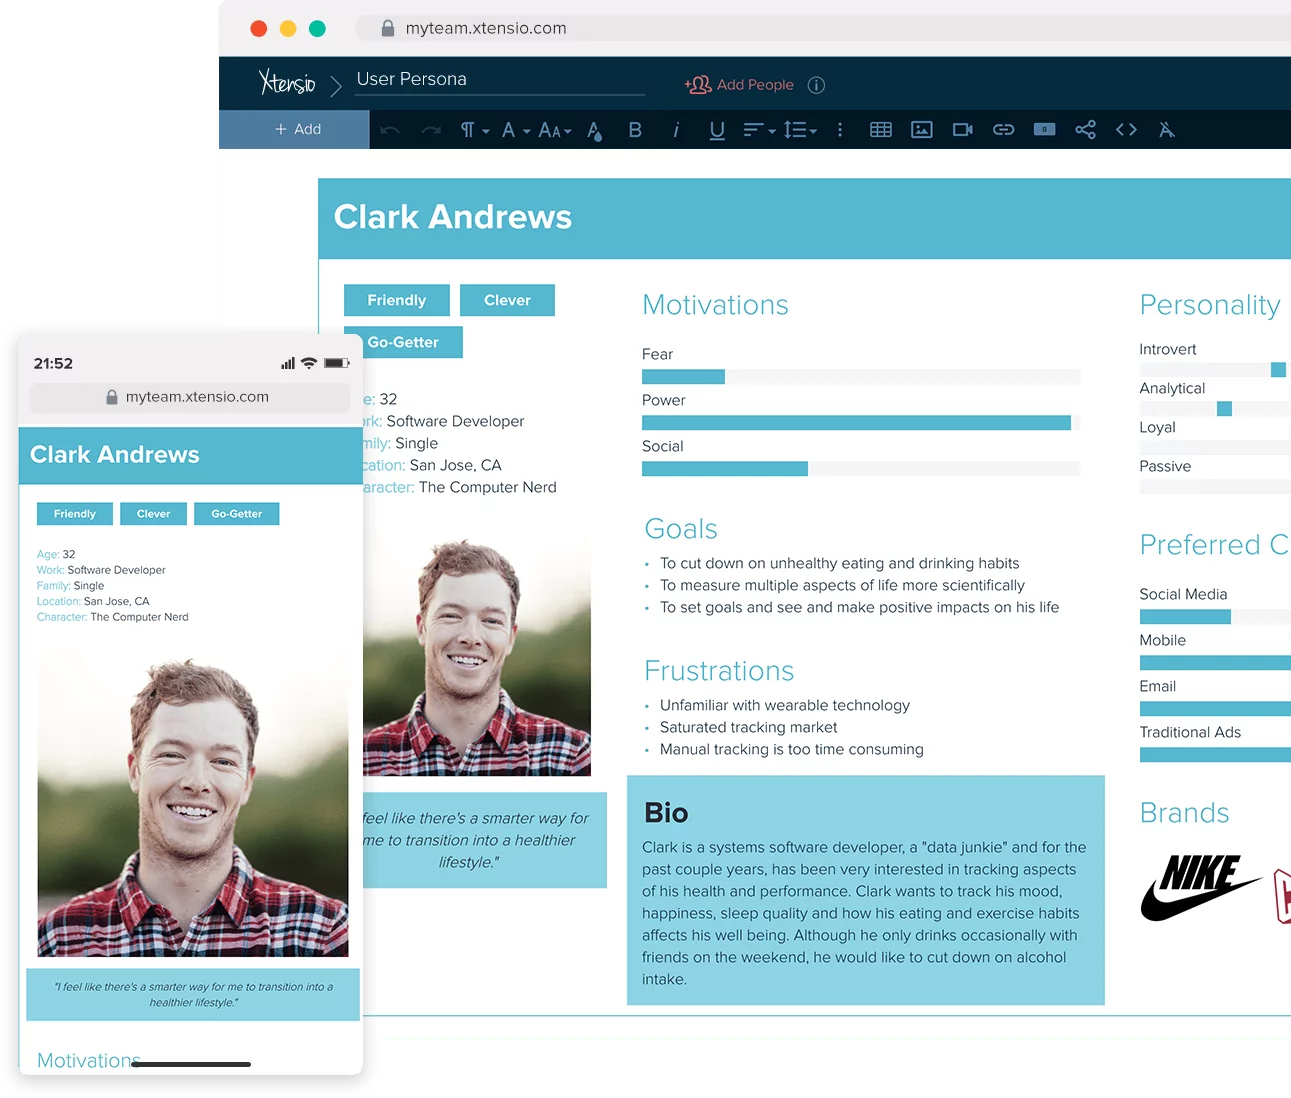Click the undo arrow
This screenshot has height=1098, width=1291.
[x=390, y=129]
